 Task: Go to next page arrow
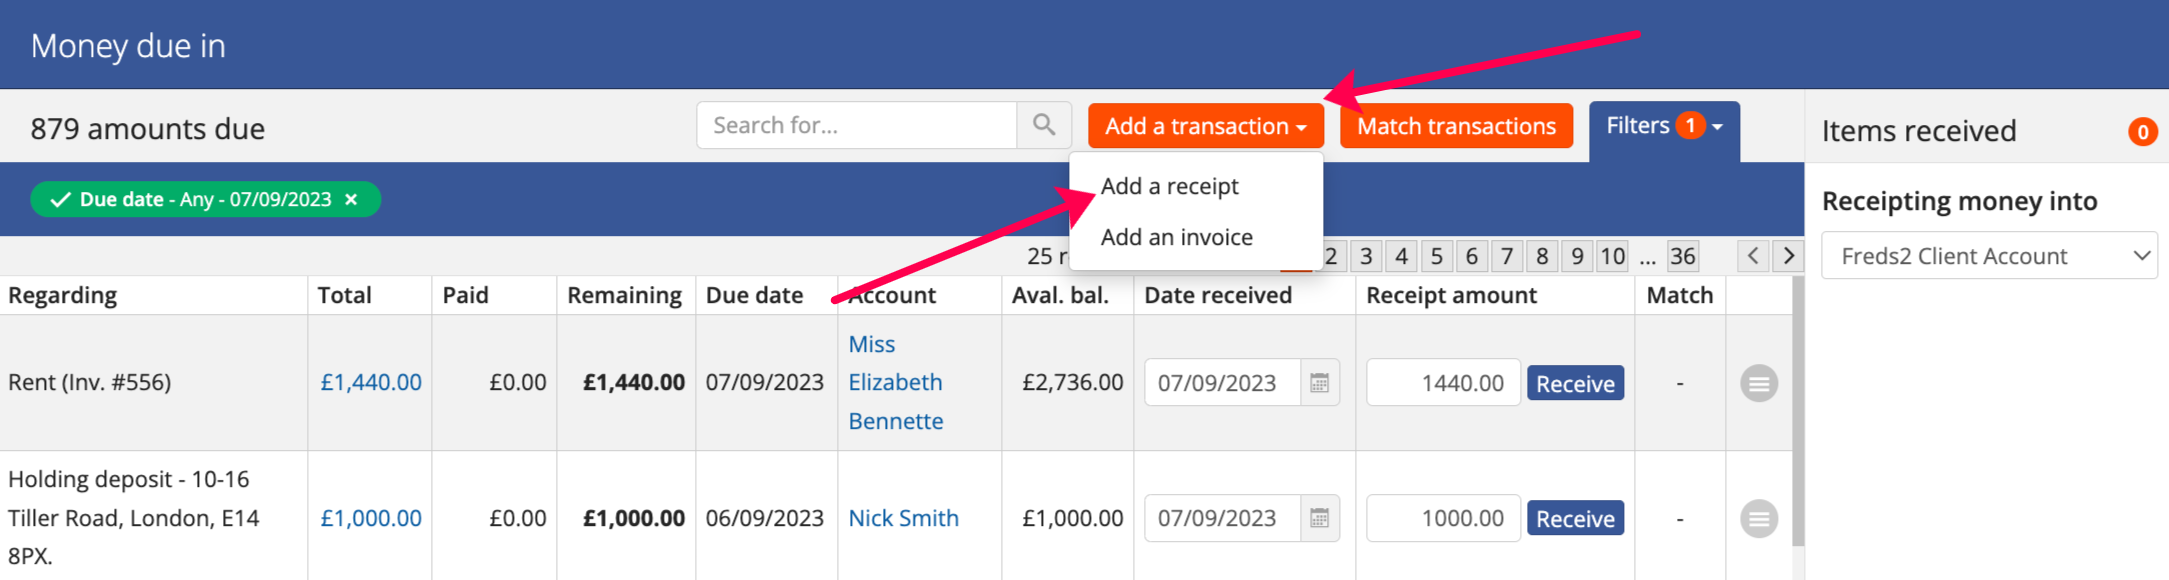click(x=1789, y=256)
